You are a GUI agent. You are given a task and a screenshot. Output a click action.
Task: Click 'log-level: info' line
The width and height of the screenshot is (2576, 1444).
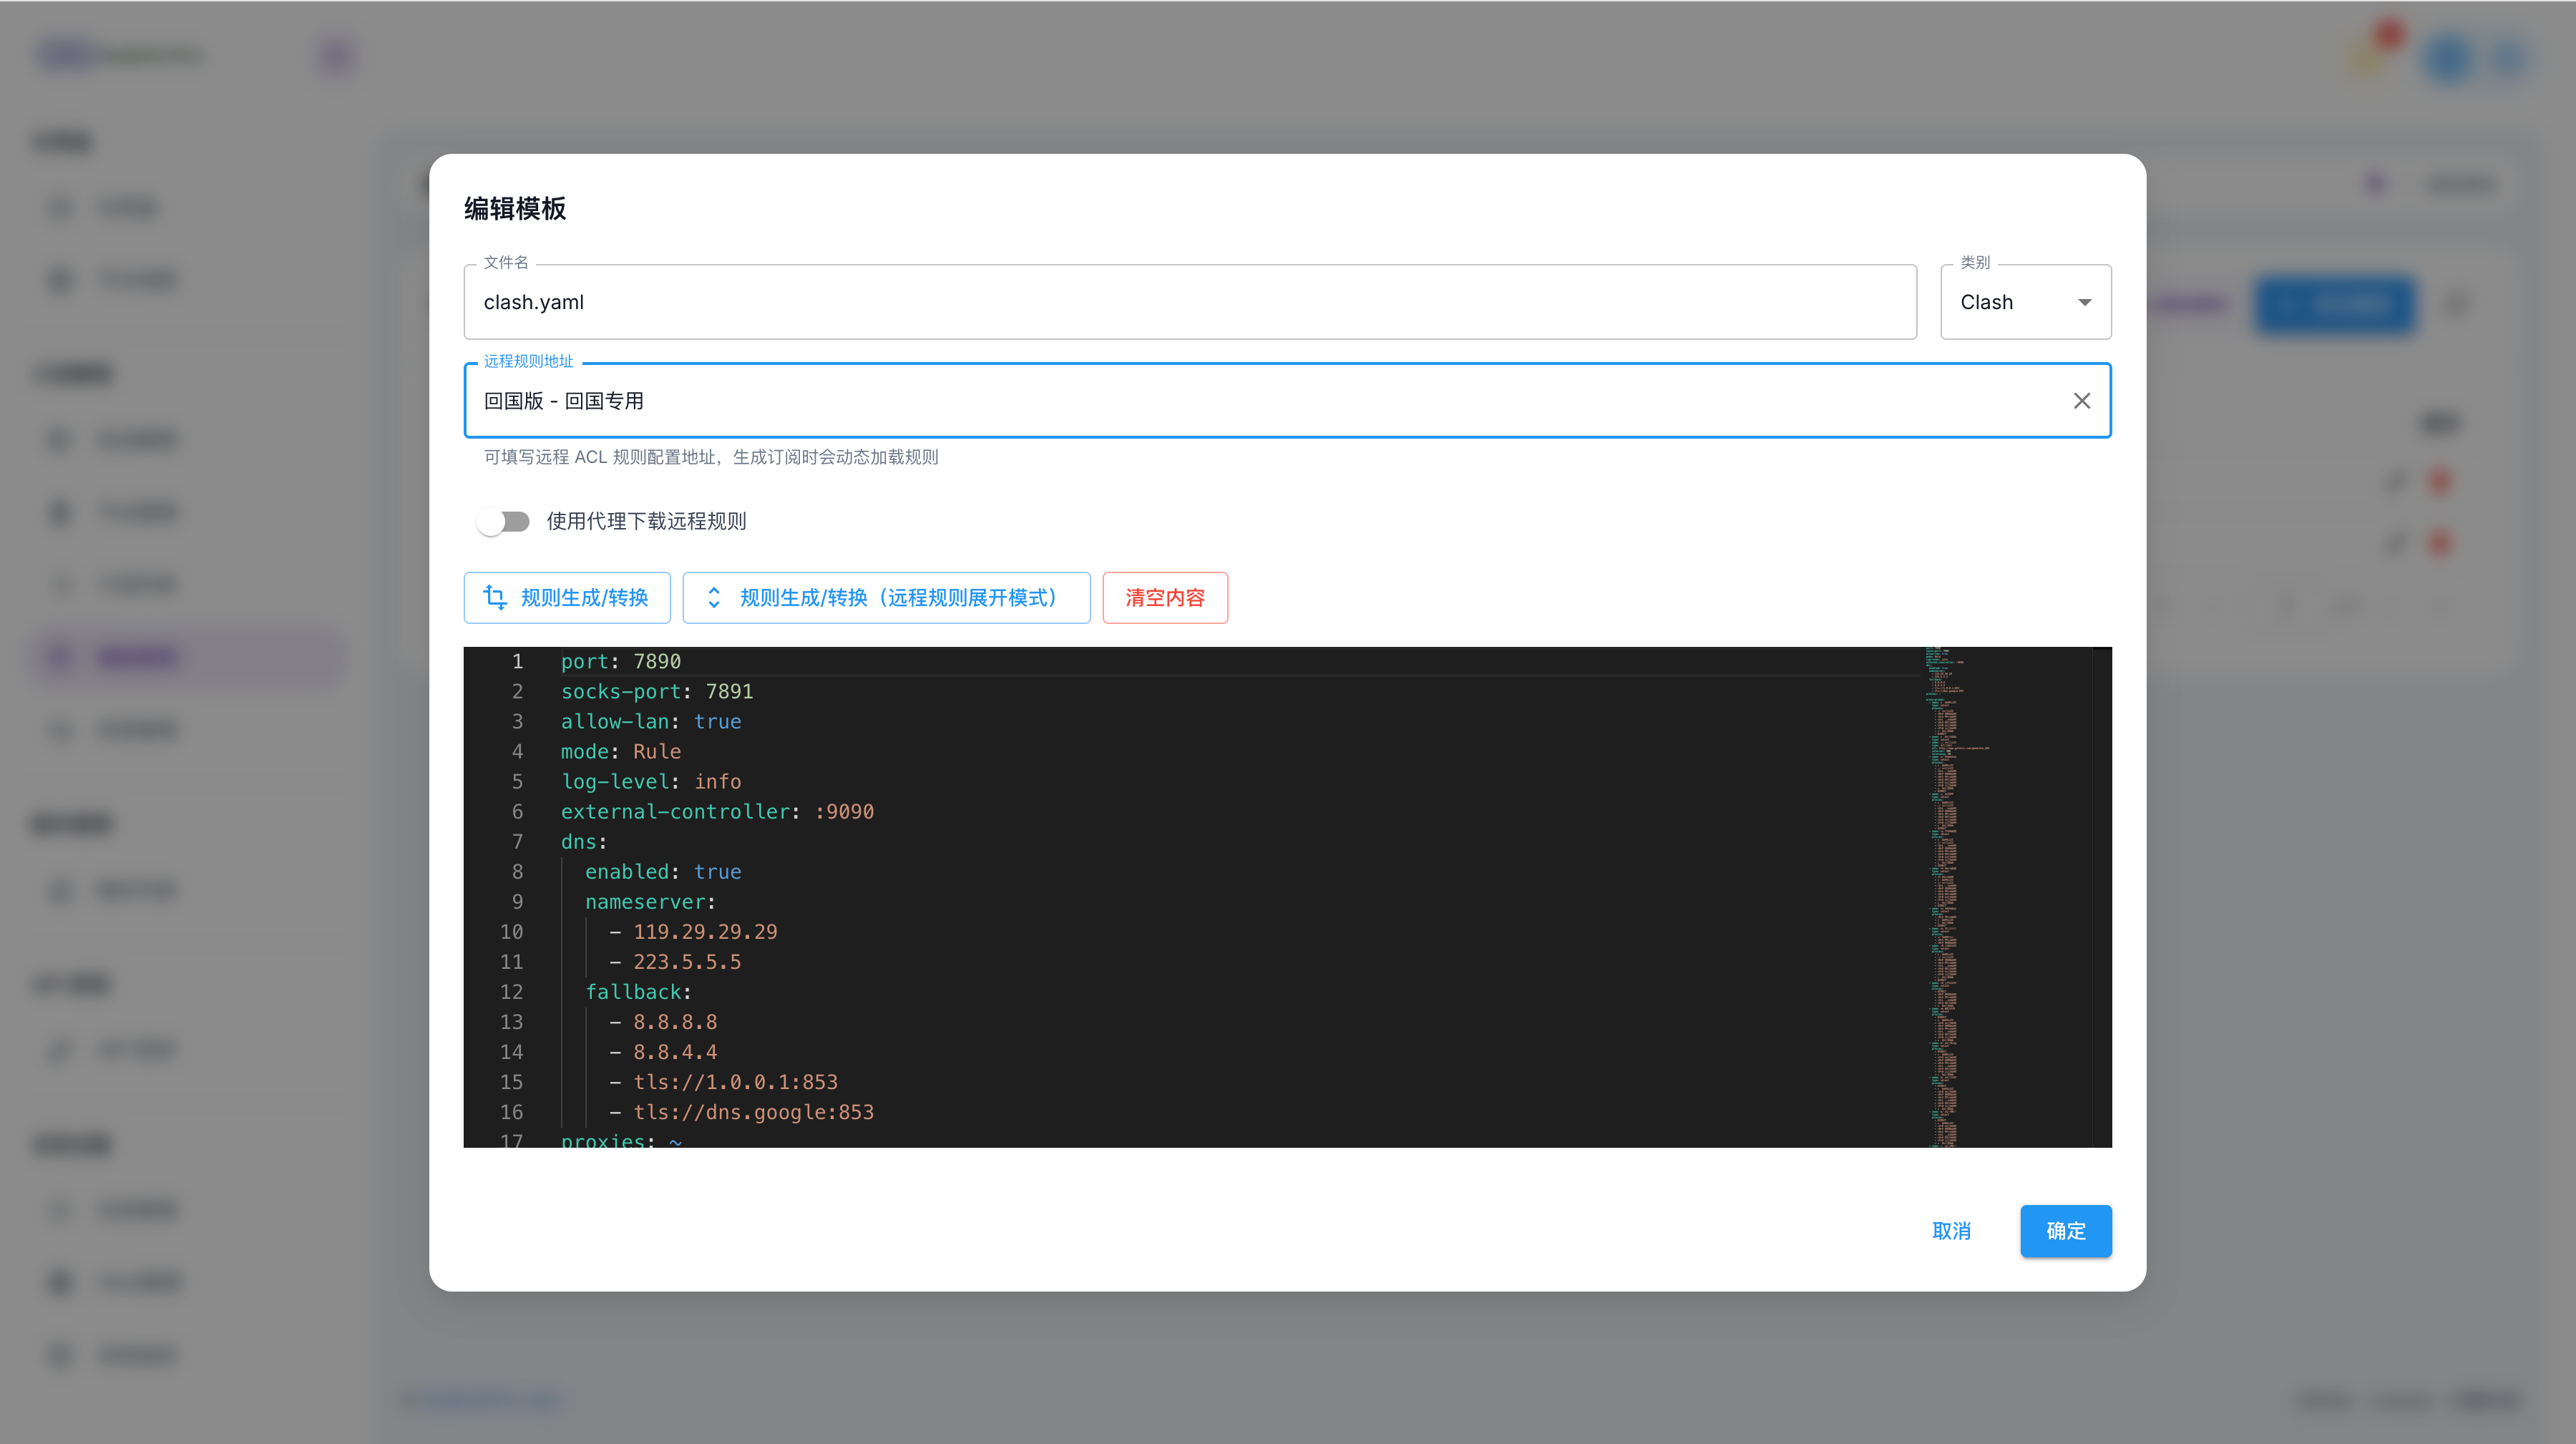pos(650,781)
